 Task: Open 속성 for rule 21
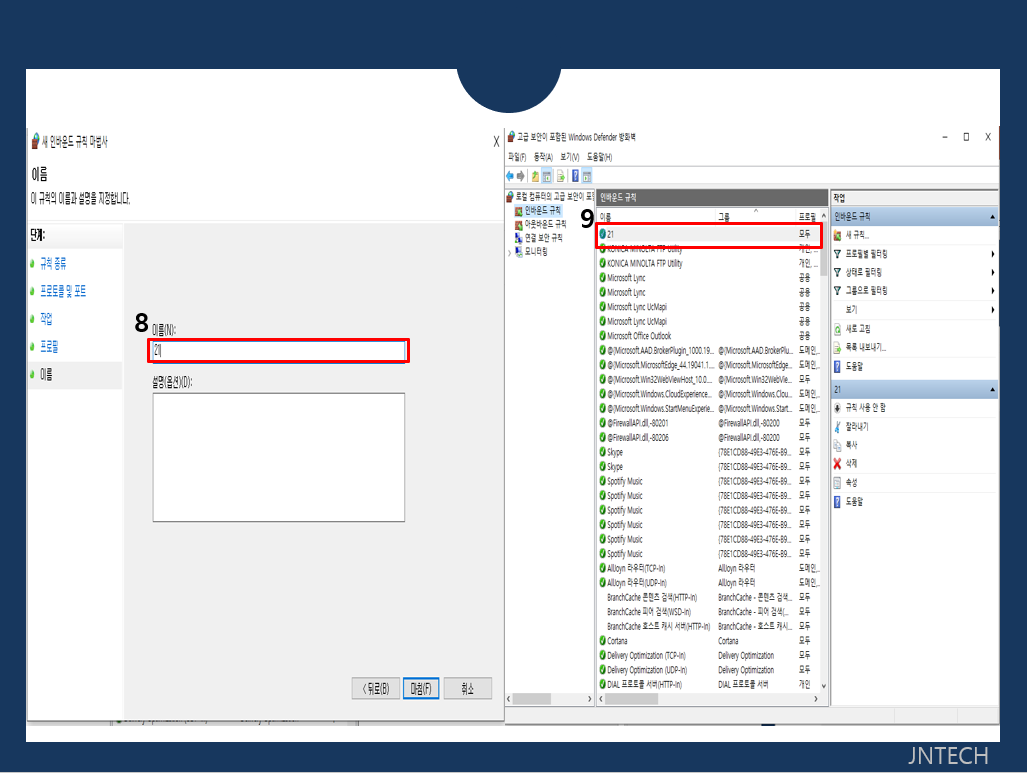click(x=851, y=483)
